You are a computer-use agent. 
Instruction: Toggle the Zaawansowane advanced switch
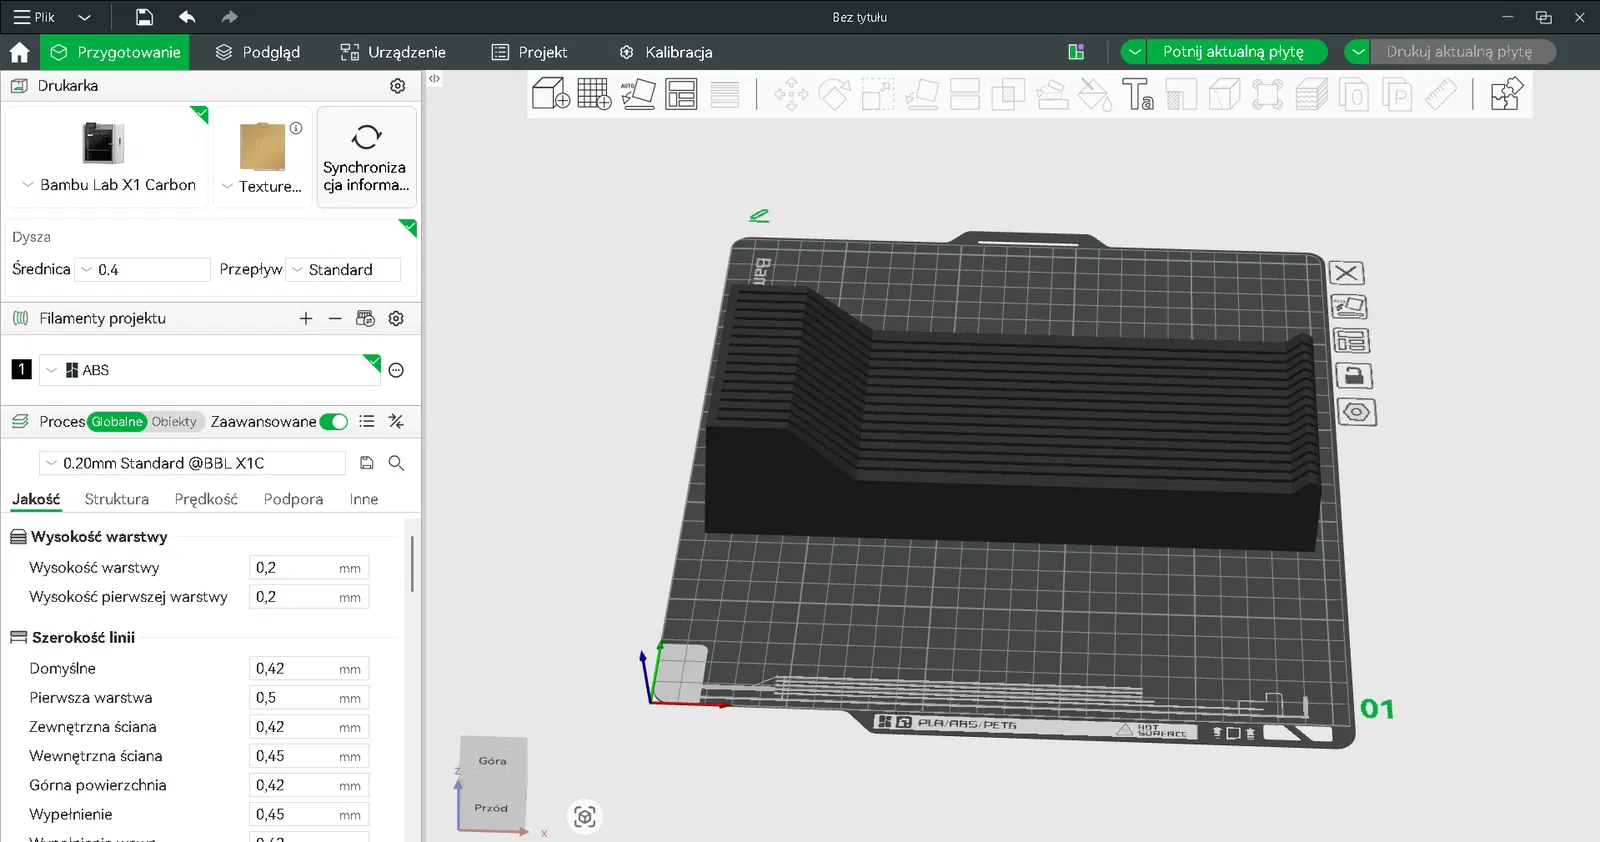coord(334,422)
